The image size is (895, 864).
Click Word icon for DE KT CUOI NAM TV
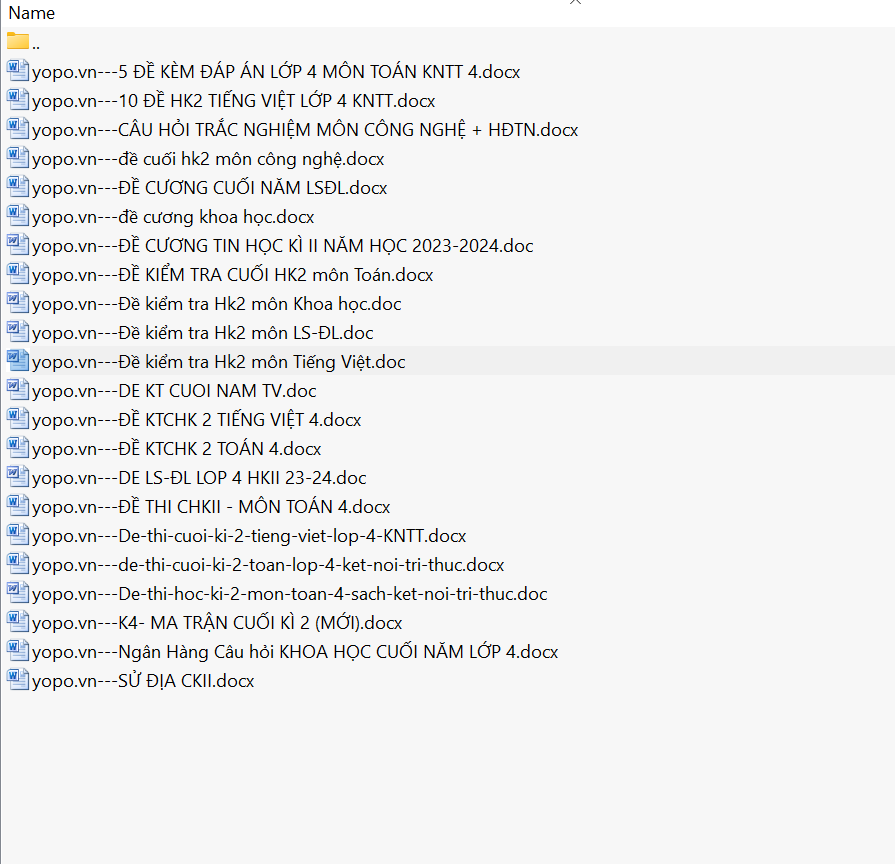click(18, 390)
